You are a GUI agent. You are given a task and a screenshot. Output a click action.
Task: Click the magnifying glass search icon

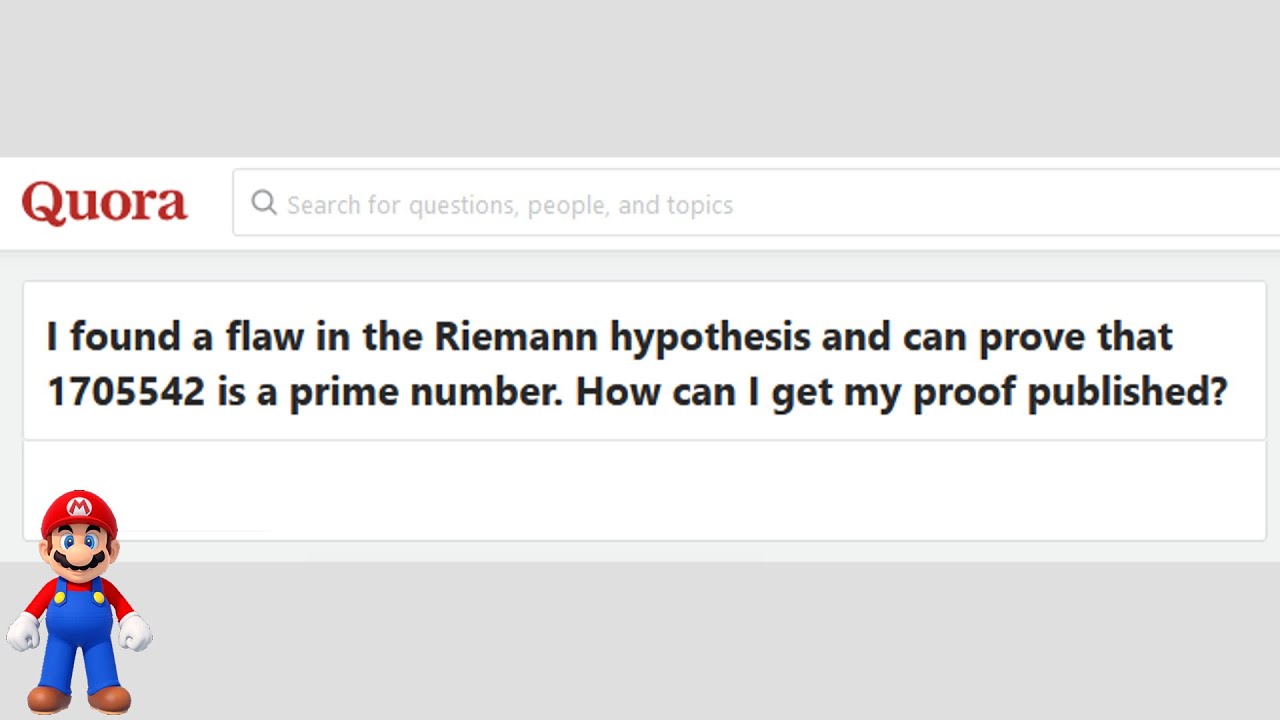tap(264, 203)
